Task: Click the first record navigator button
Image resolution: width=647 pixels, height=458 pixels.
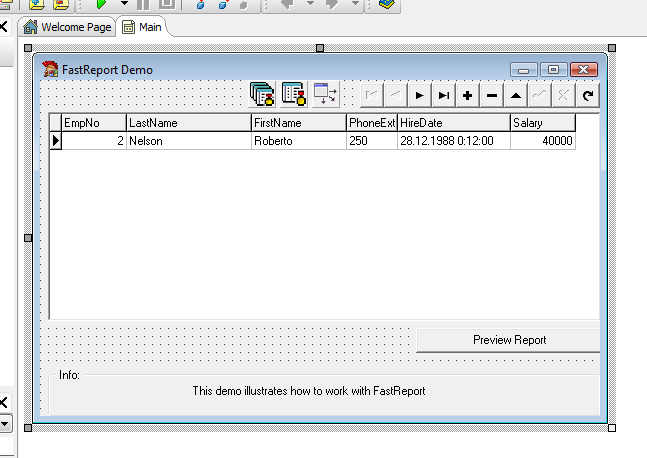Action: [371, 95]
